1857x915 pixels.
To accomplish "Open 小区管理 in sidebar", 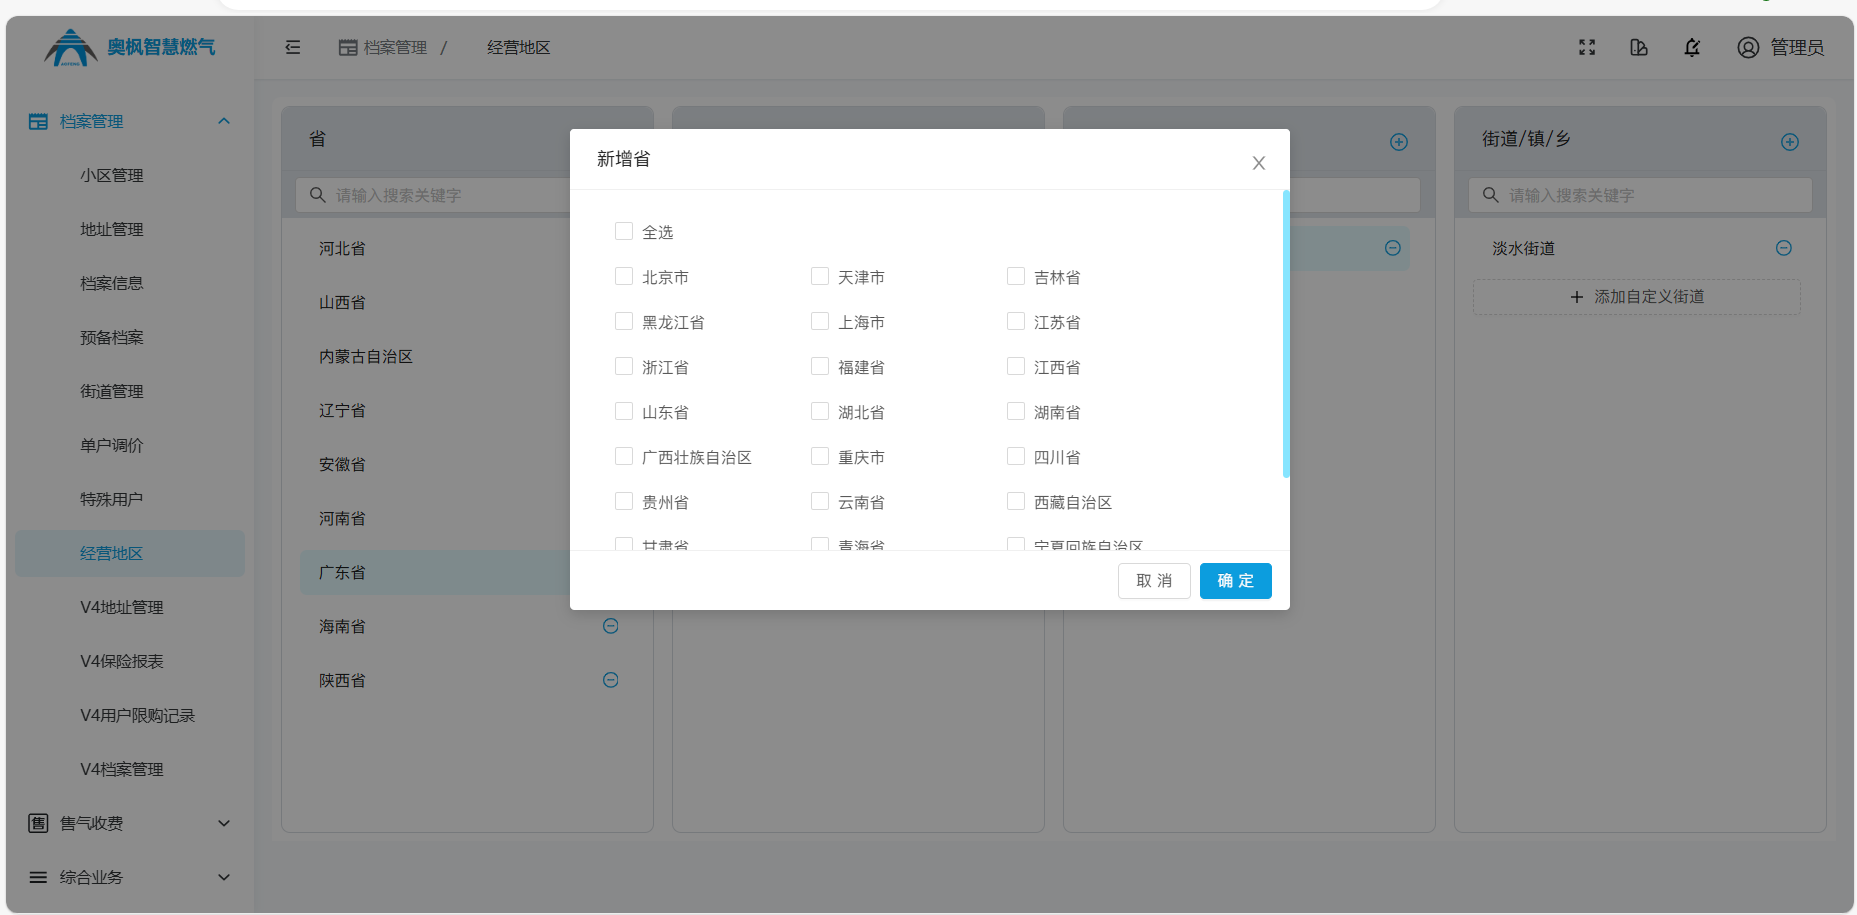I will pyautogui.click(x=130, y=175).
